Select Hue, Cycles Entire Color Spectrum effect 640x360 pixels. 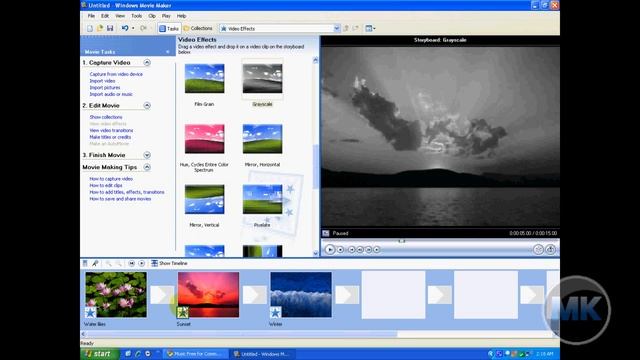point(204,139)
